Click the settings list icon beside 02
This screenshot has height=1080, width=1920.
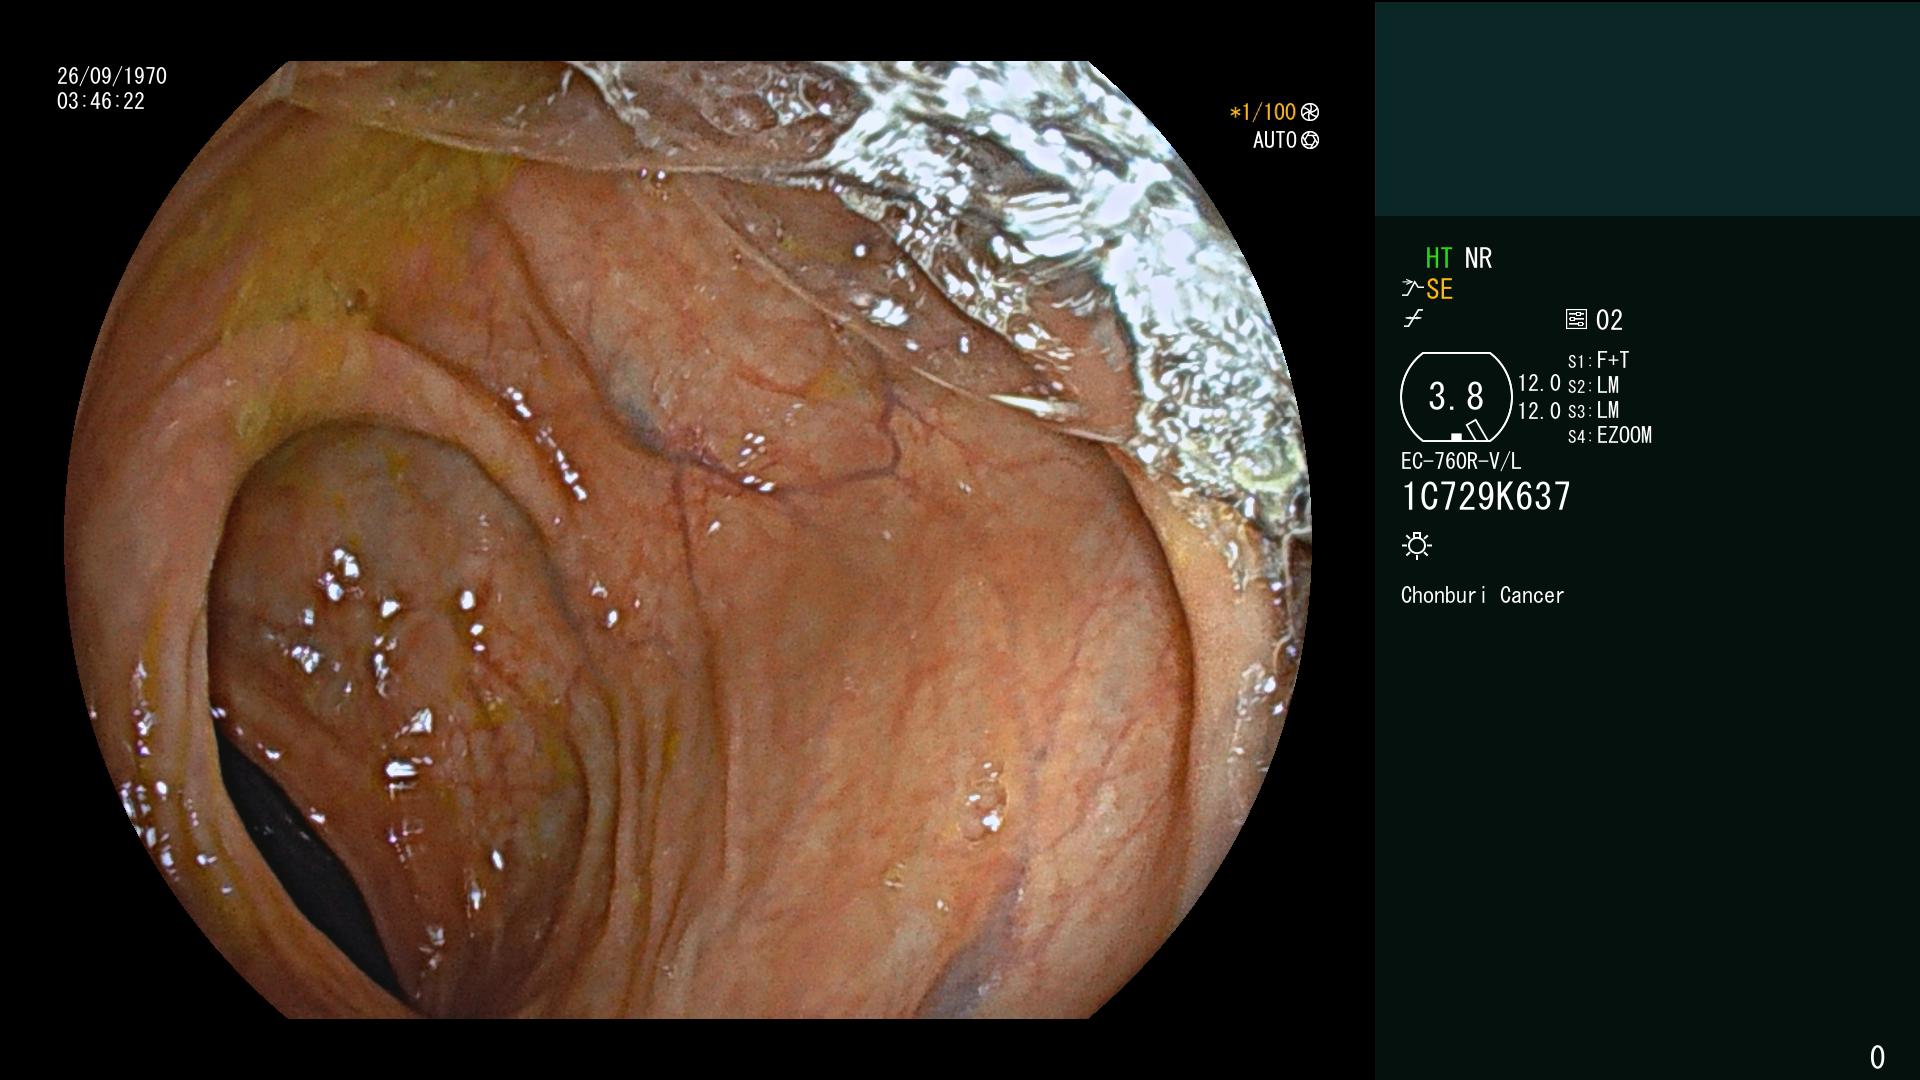click(1576, 320)
